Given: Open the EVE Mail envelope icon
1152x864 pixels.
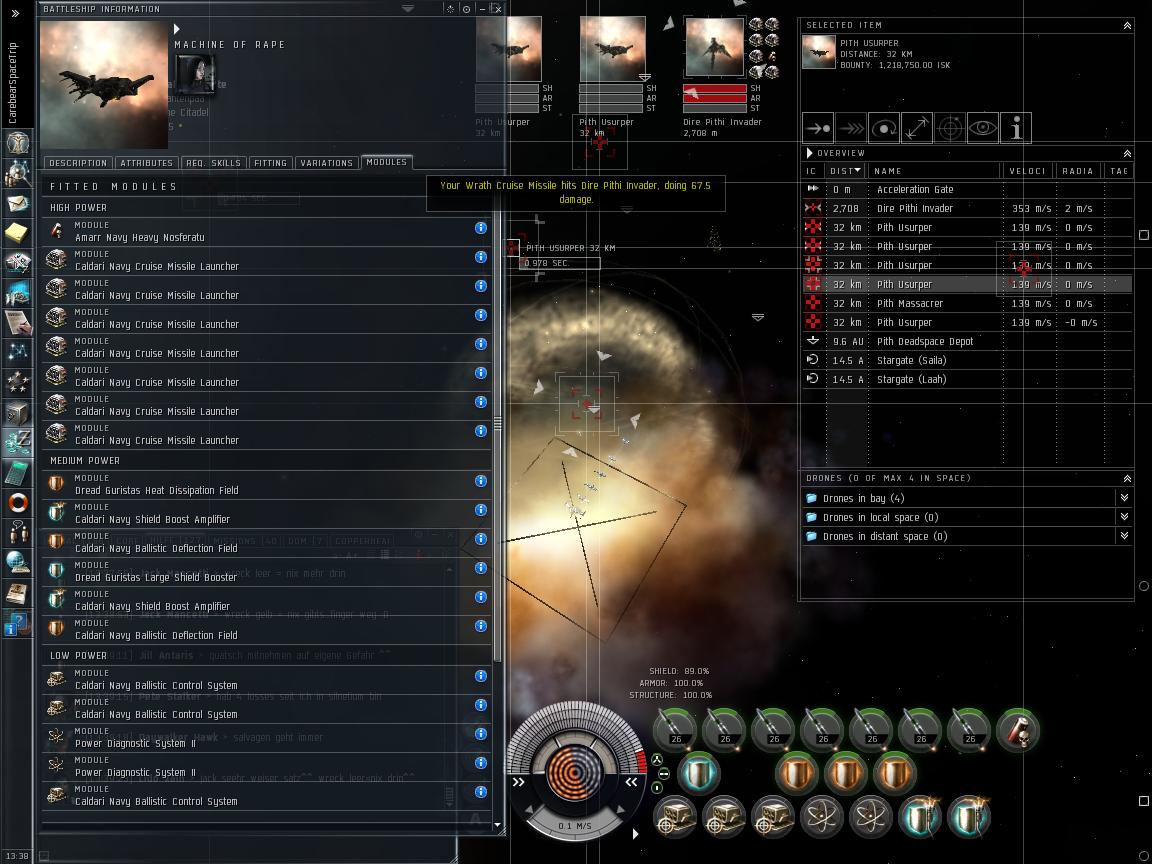Looking at the screenshot, I should (x=17, y=204).
